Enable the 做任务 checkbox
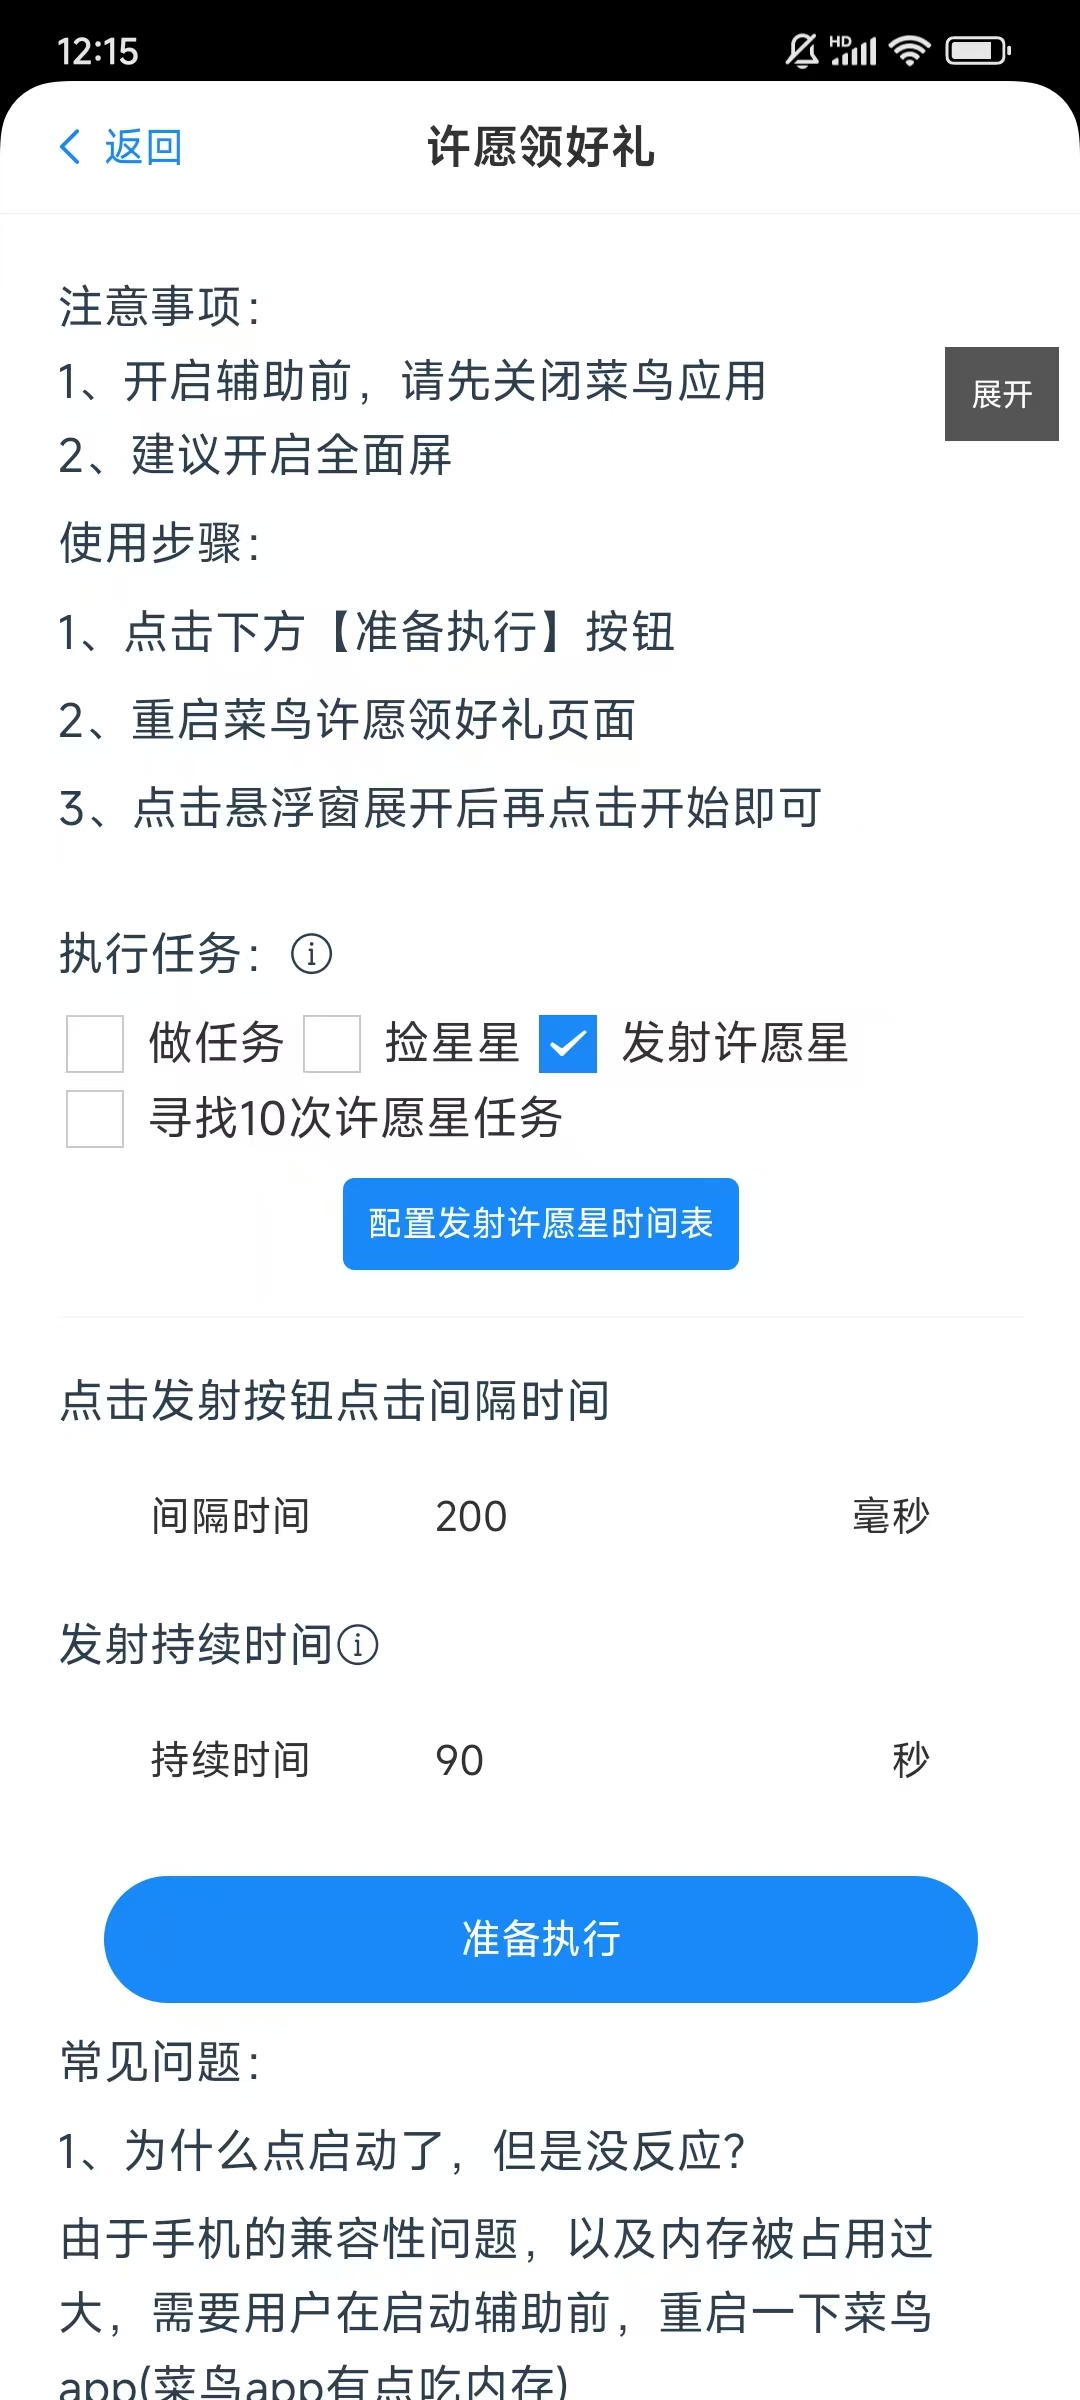This screenshot has height=2400, width=1080. point(95,1044)
